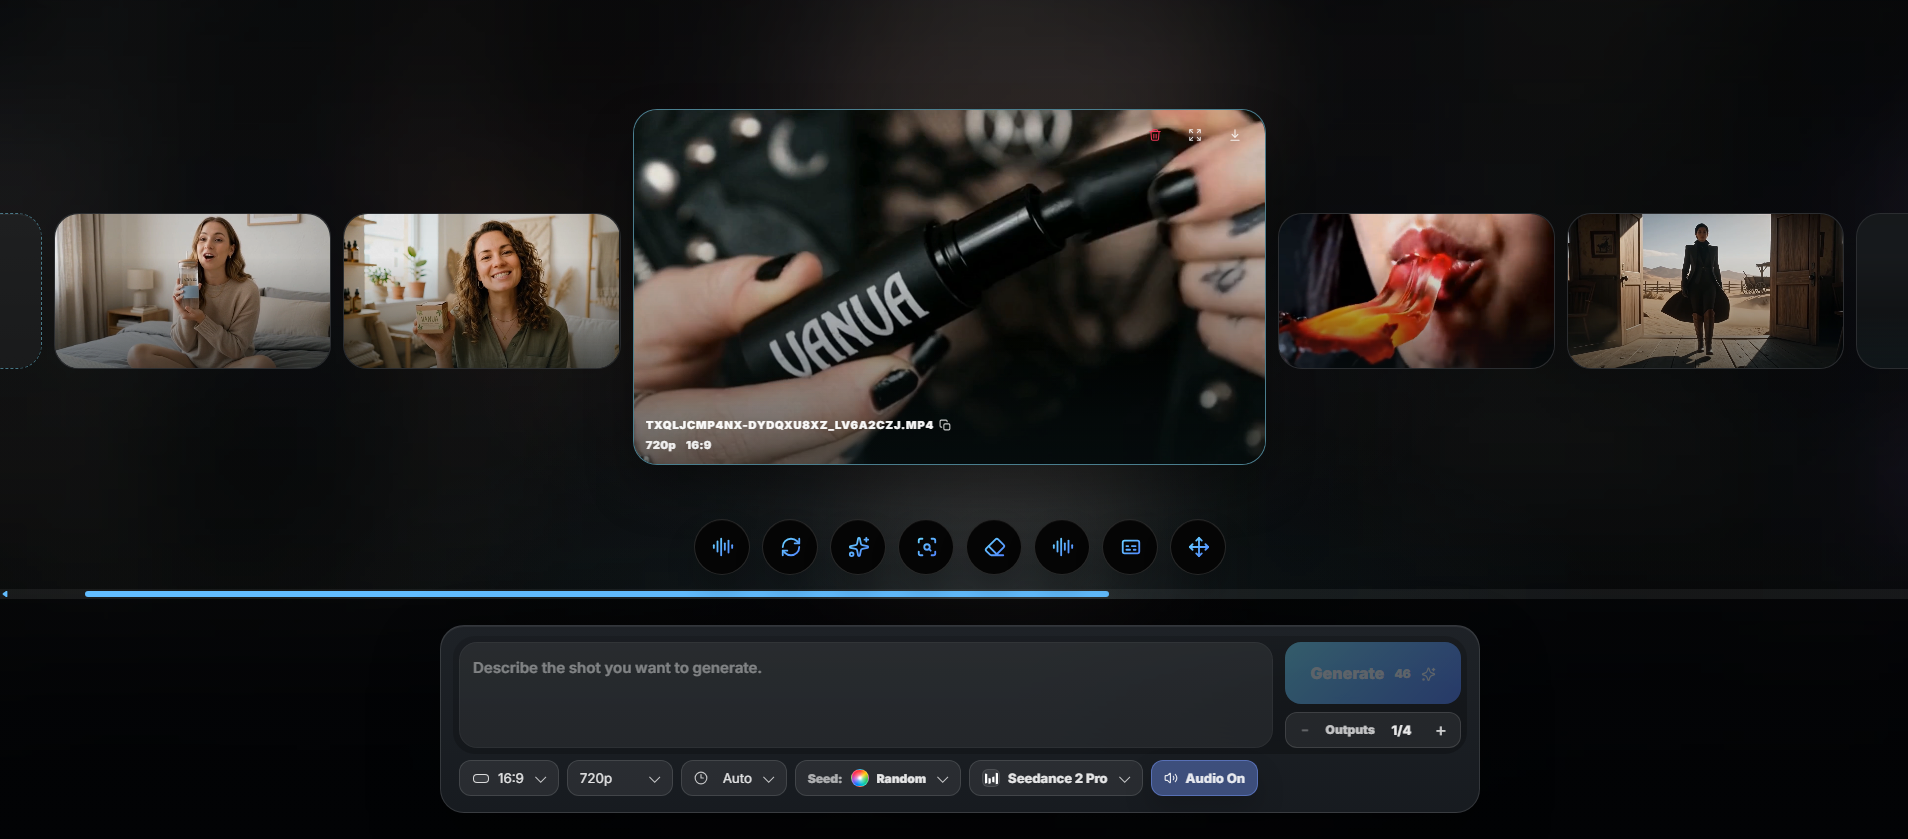Click the 16:9 label on the video card
Image resolution: width=1908 pixels, height=839 pixels.
(698, 445)
